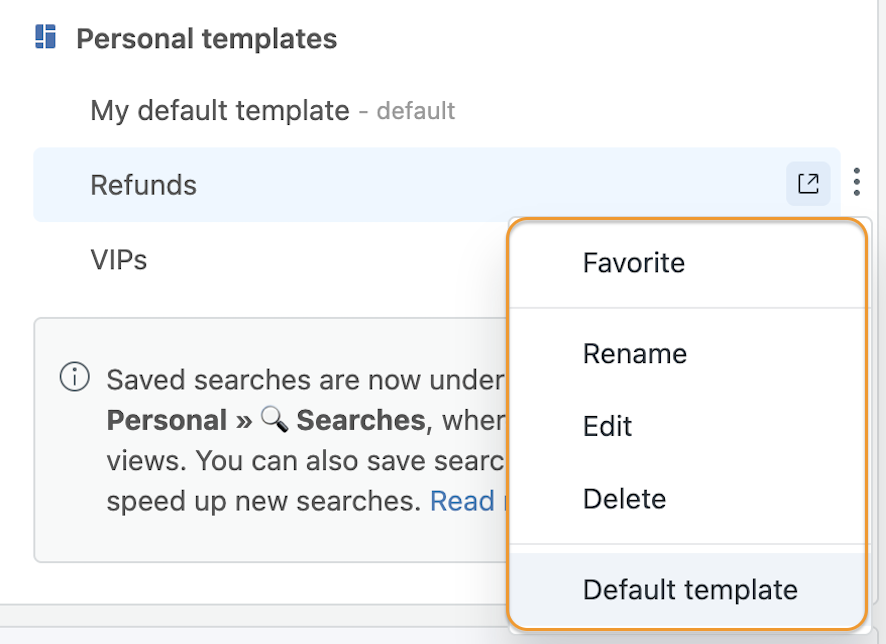The width and height of the screenshot is (886, 644).
Task: Click the bold Searches text
Action: [361, 420]
